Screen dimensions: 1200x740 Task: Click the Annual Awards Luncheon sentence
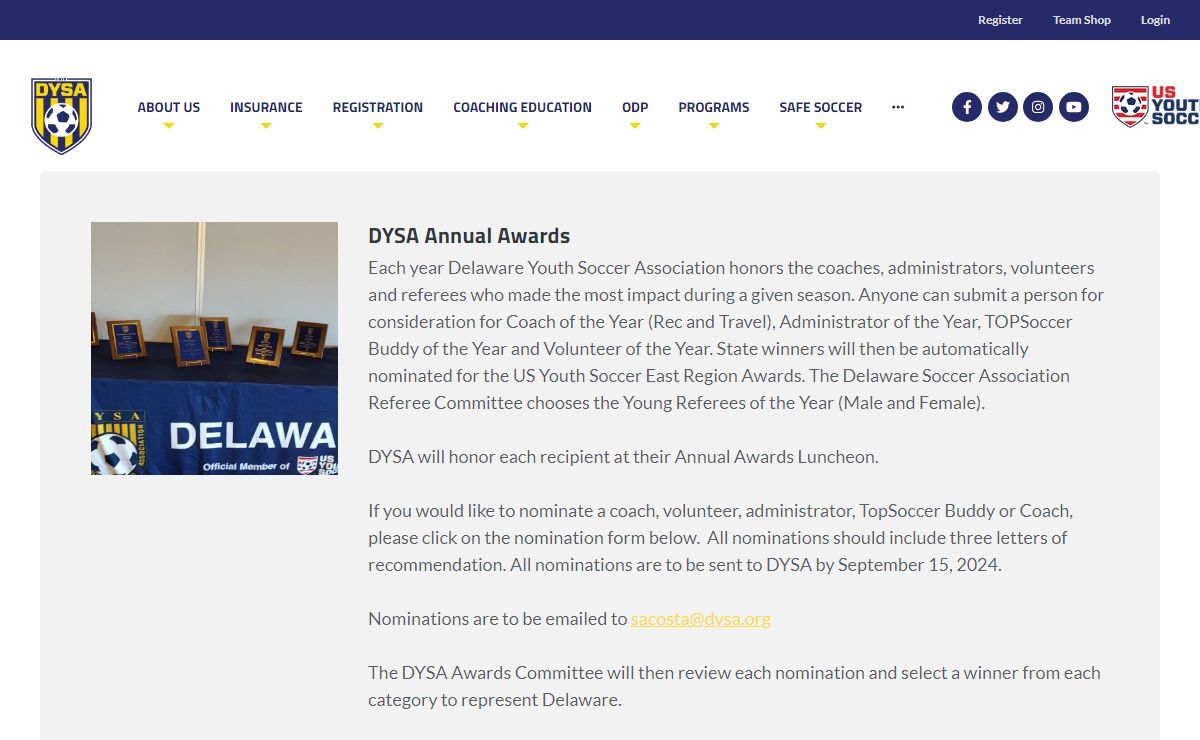pos(623,457)
